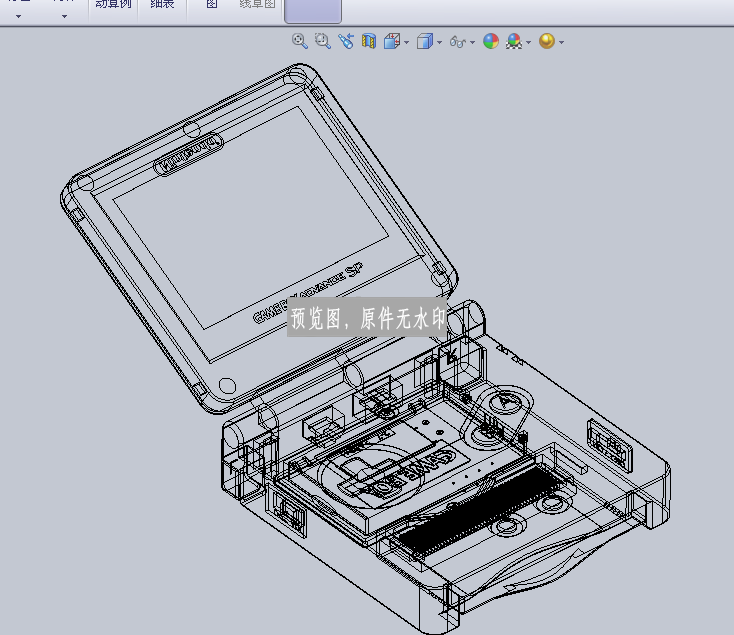Expand the Display Style dropdown arrow
This screenshot has width=734, height=635.
pyautogui.click(x=439, y=43)
